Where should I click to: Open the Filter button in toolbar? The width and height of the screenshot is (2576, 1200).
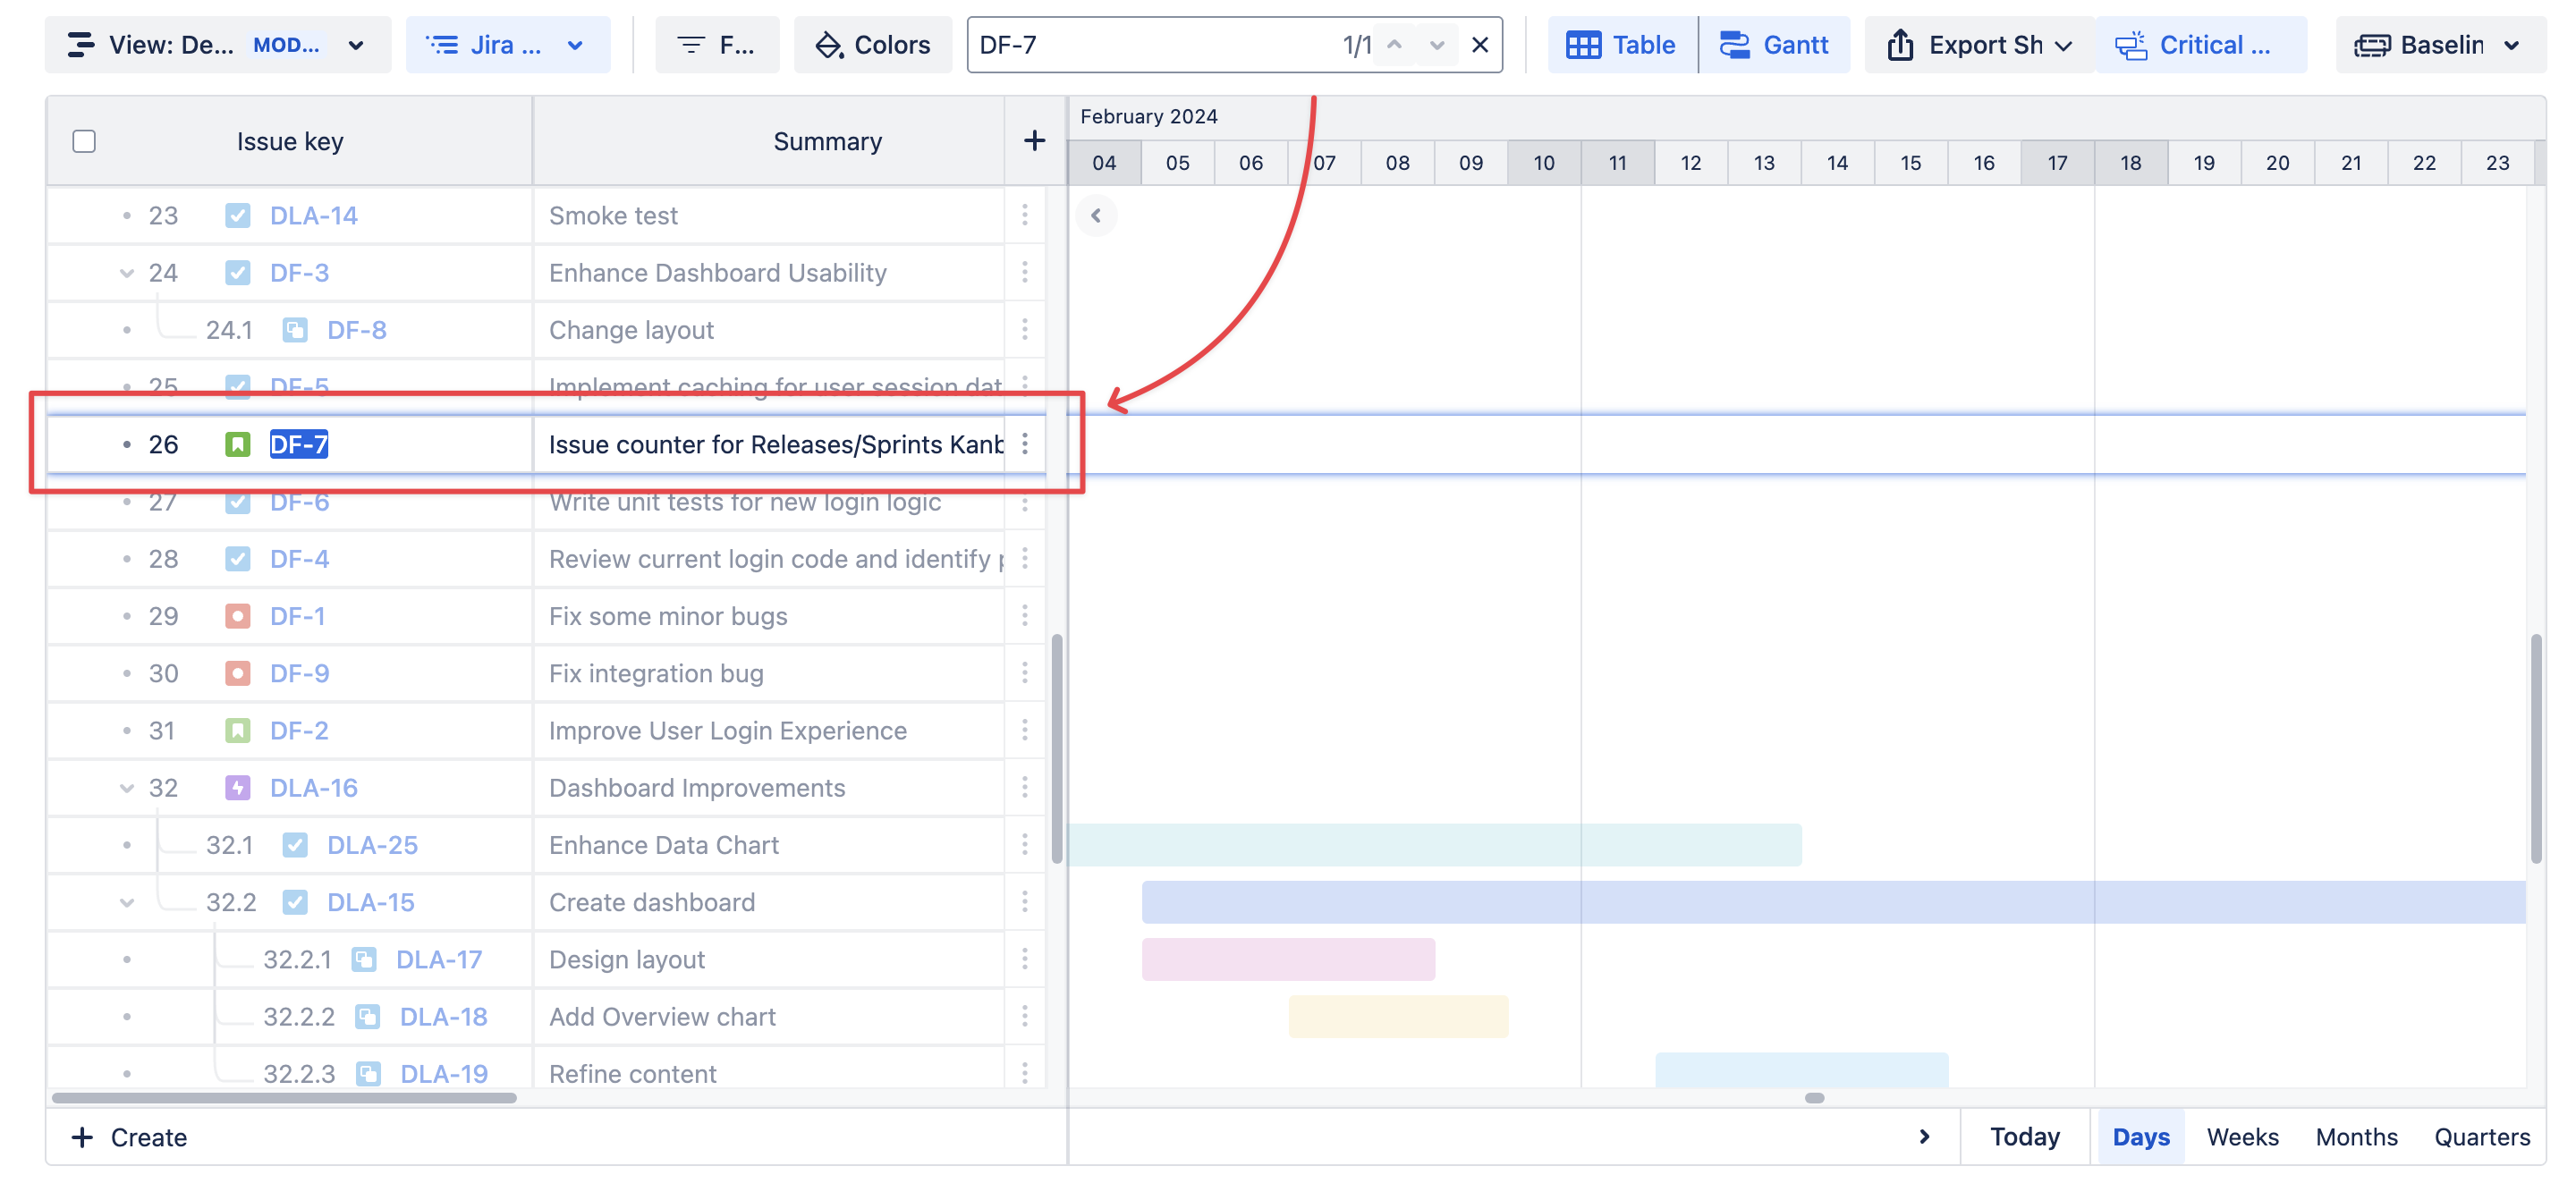[x=716, y=45]
